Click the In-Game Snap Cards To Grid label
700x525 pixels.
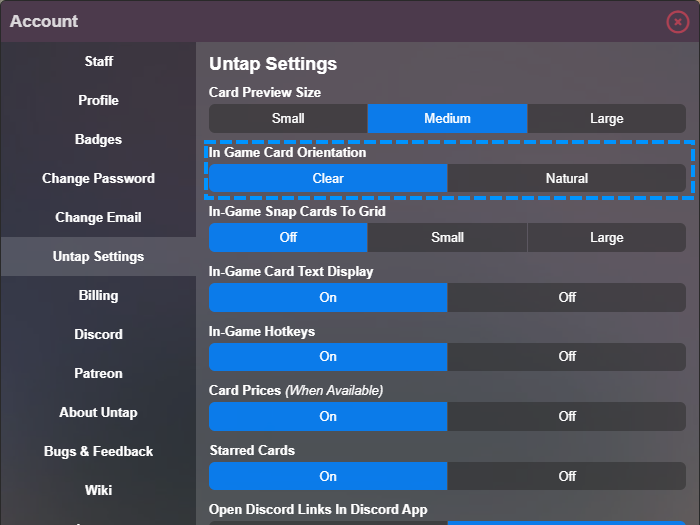pyautogui.click(x=297, y=212)
